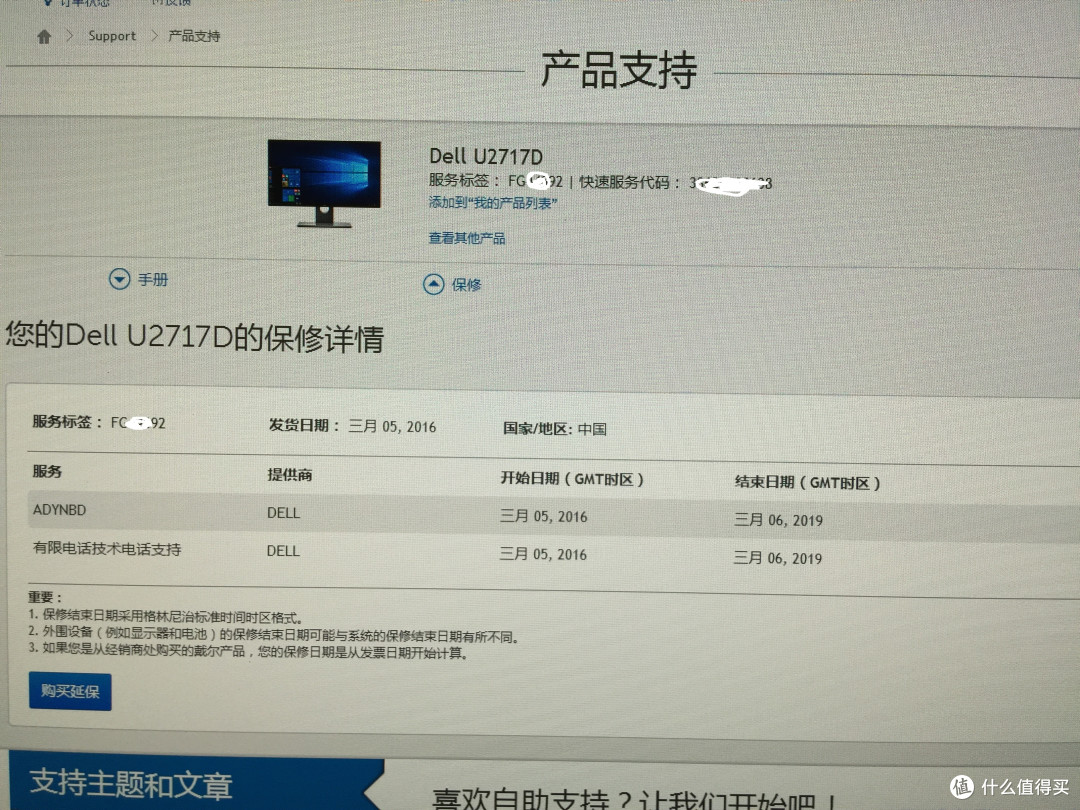Open the 查看其他产品 link
1080x810 pixels.
click(x=467, y=238)
